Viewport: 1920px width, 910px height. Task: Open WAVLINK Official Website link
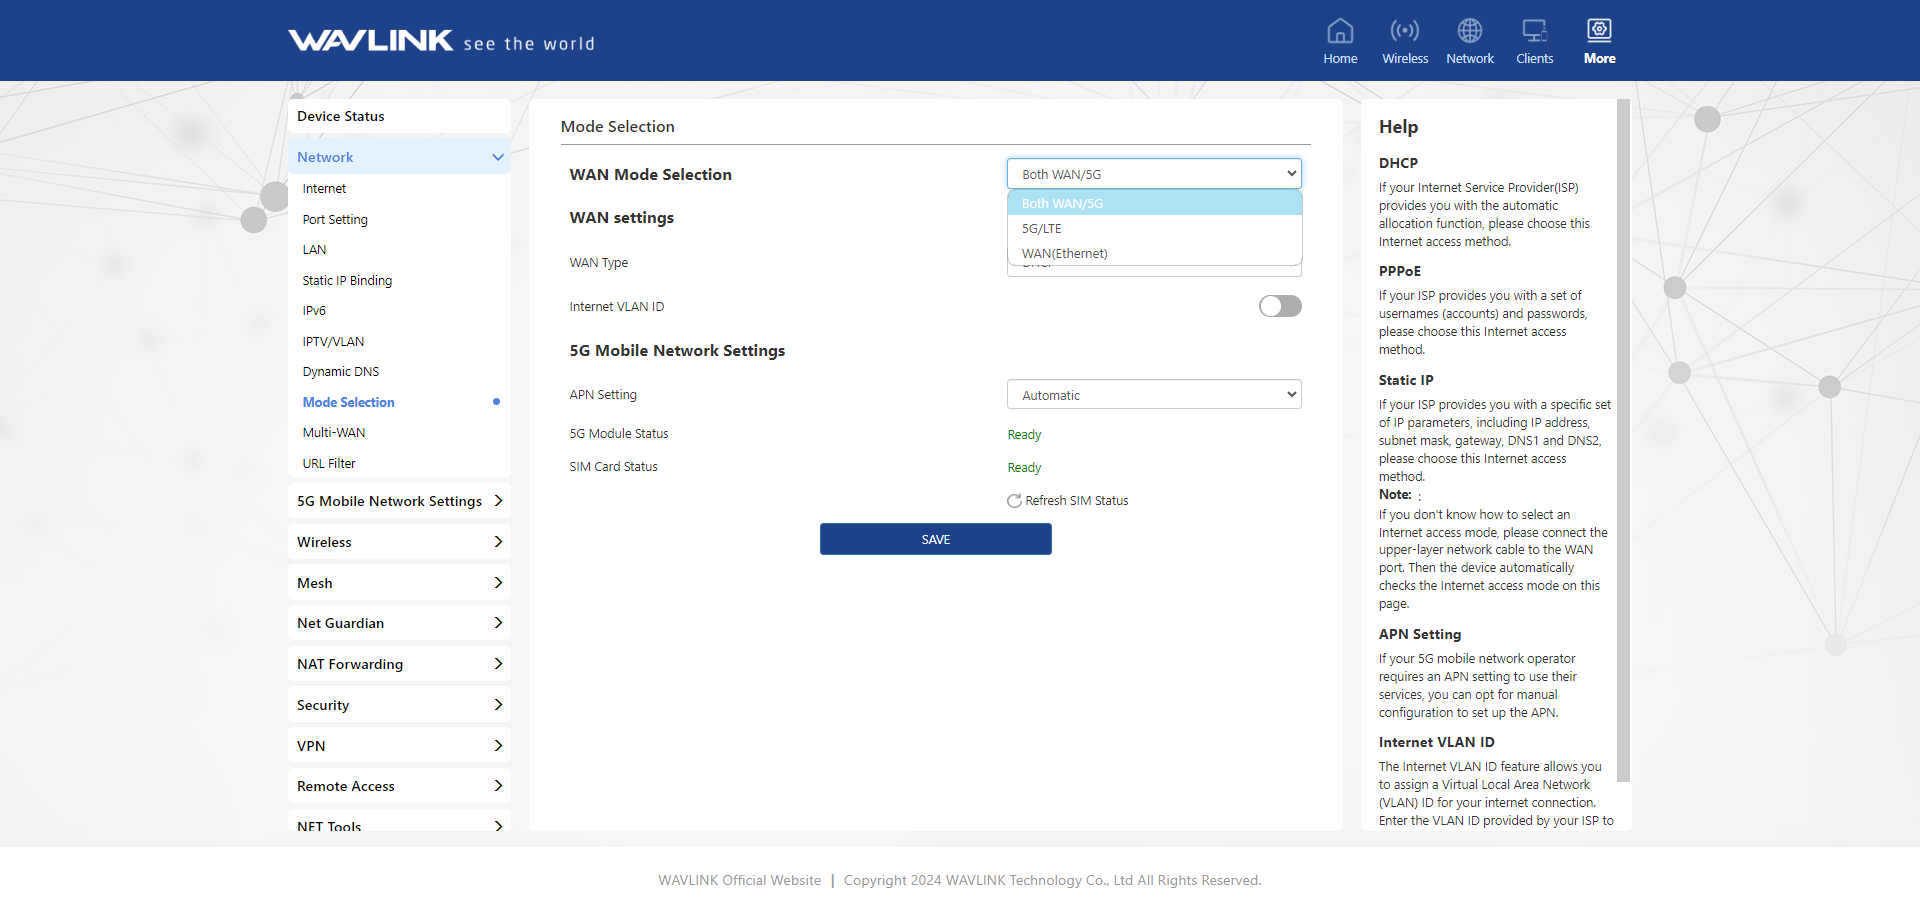click(739, 881)
